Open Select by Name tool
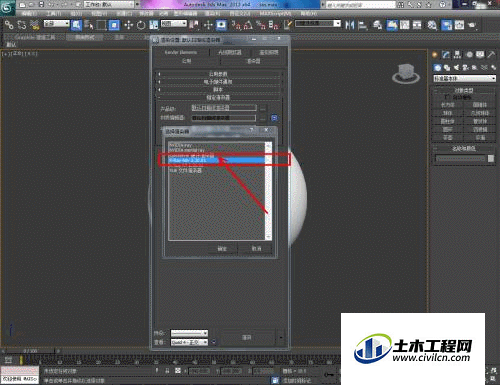Screen dimensions: 500x385 point(89,25)
